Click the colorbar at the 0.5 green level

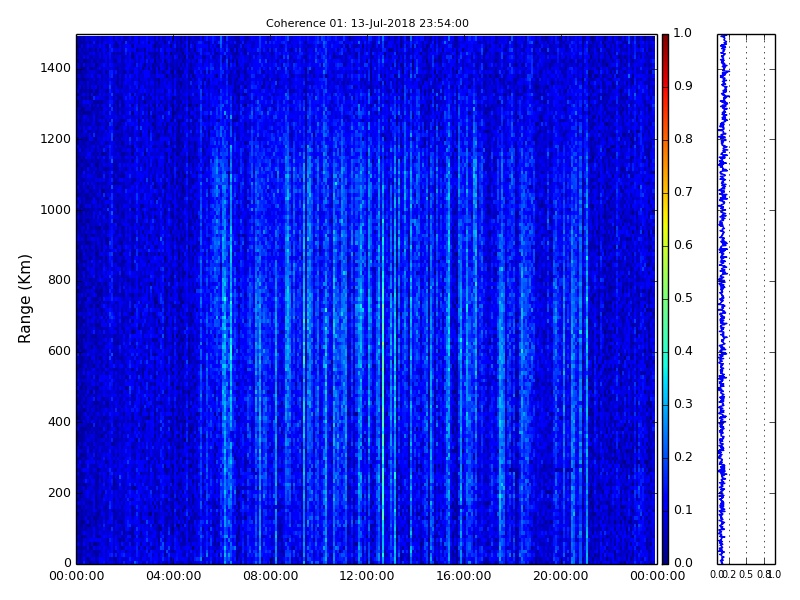pyautogui.click(x=665, y=299)
